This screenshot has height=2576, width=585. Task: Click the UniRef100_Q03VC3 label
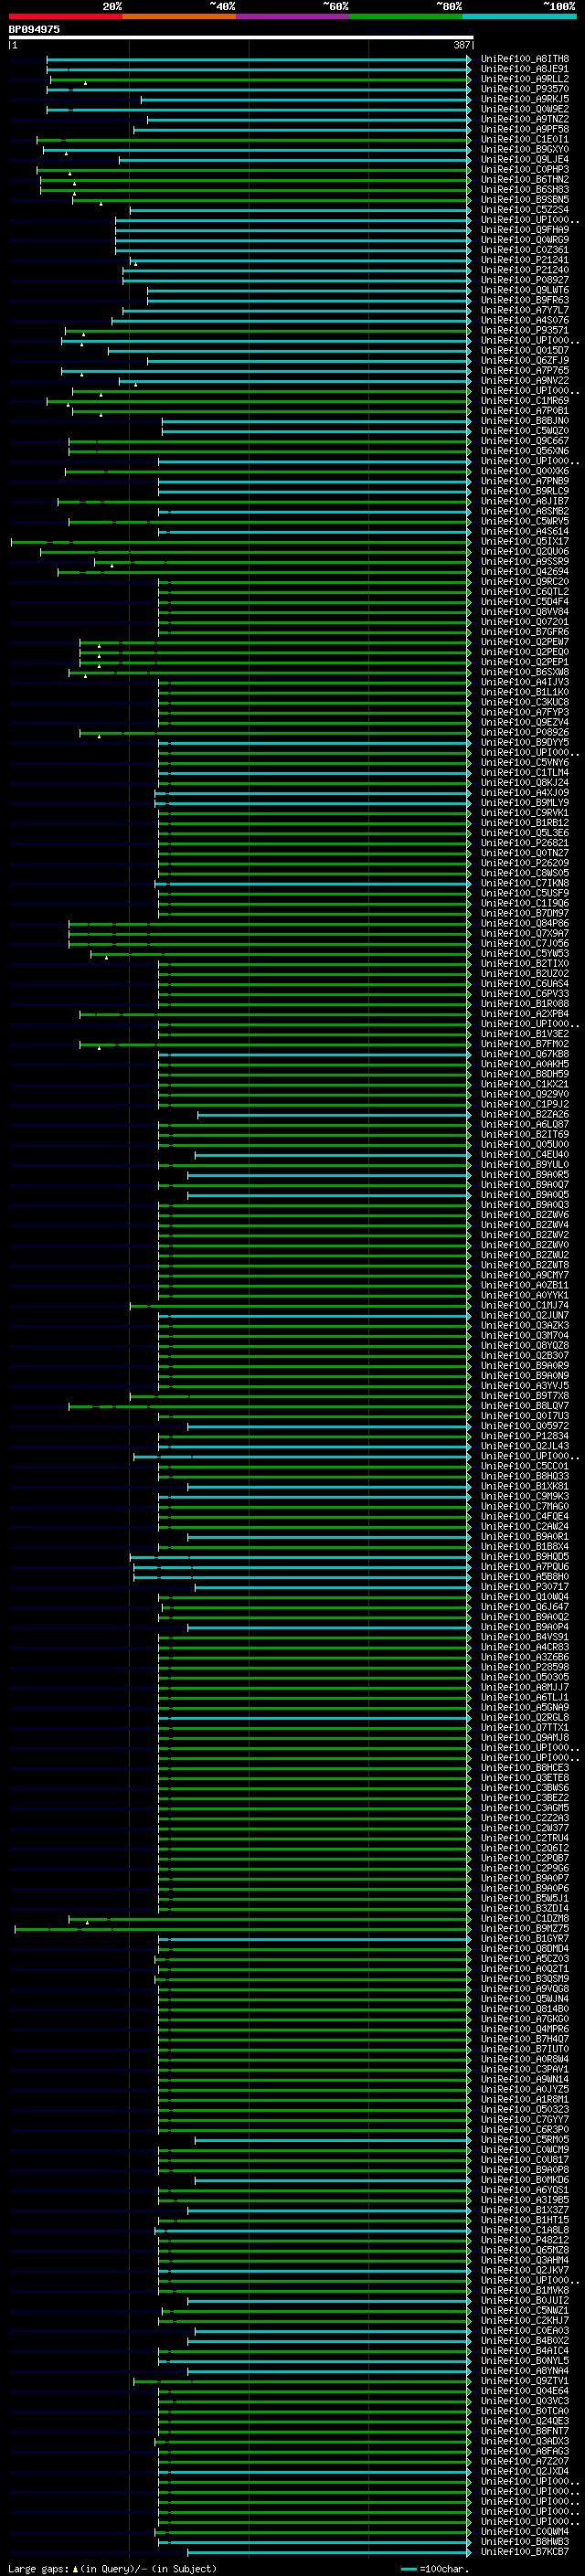tap(524, 2400)
